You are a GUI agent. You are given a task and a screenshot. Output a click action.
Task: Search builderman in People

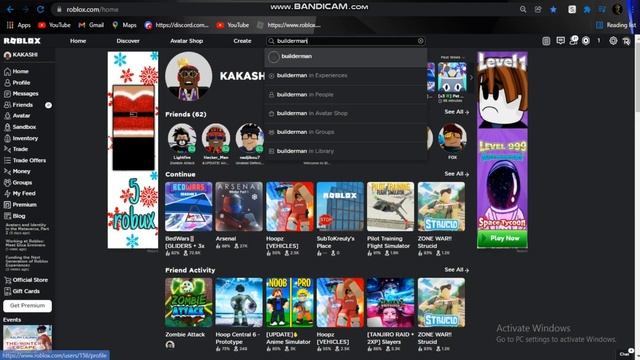tap(346, 94)
